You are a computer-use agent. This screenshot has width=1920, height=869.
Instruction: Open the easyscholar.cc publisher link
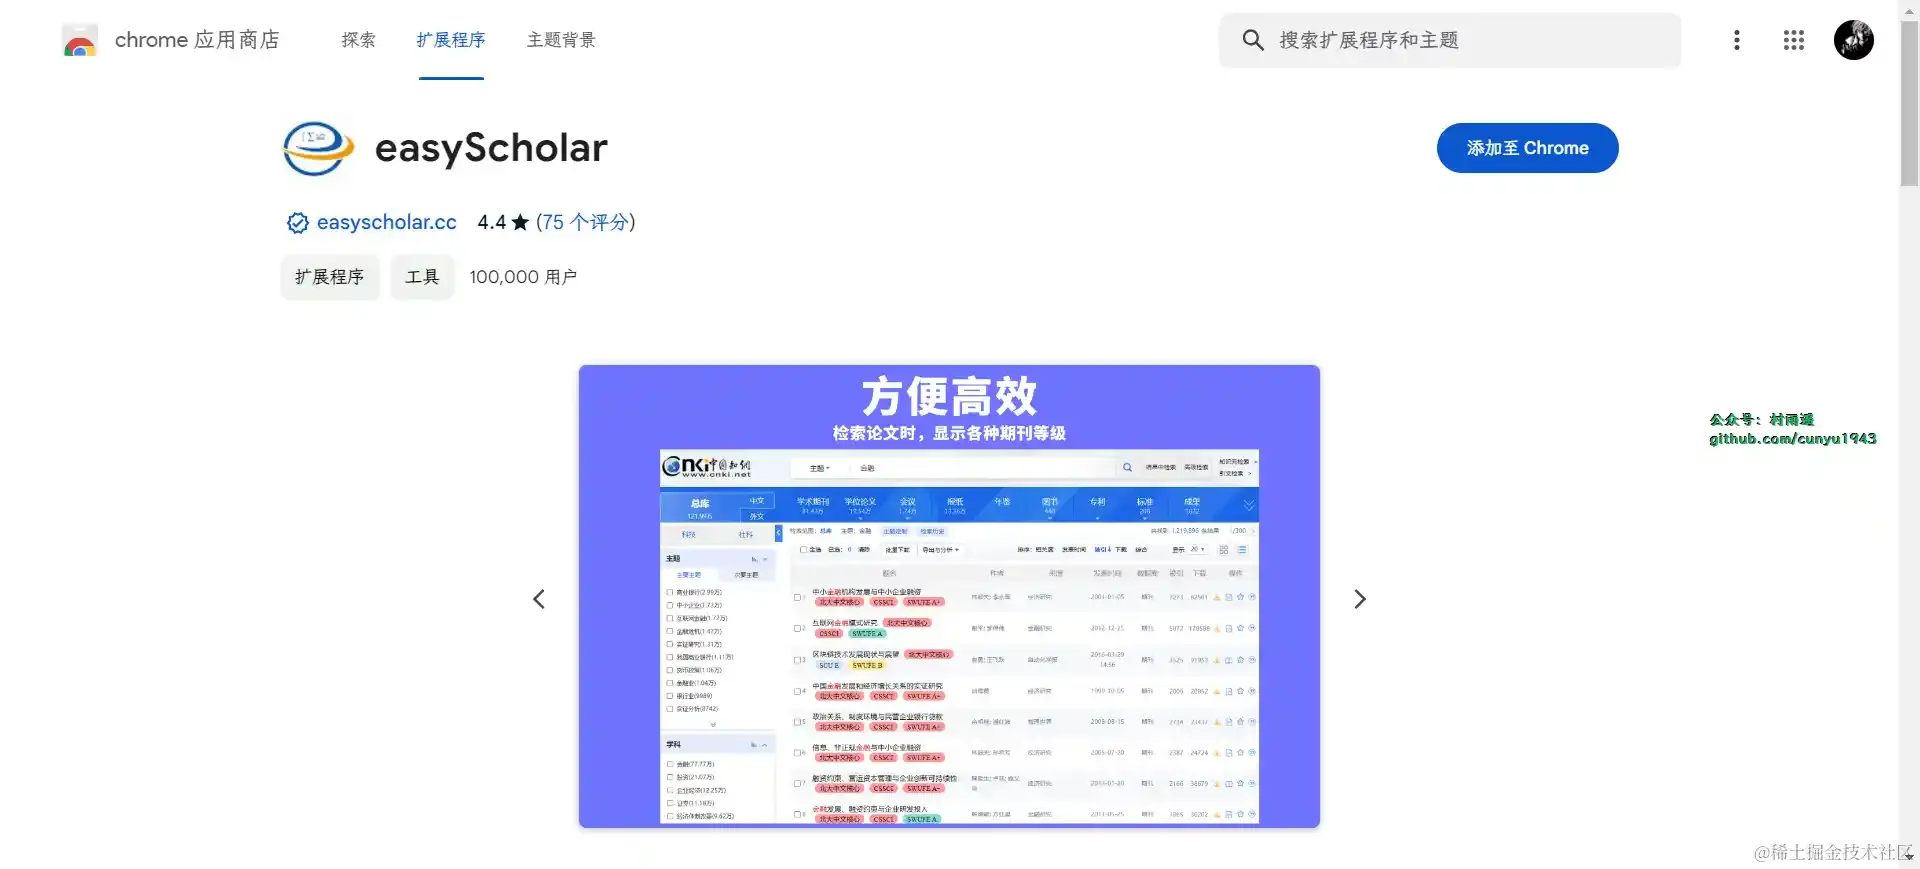click(x=386, y=222)
